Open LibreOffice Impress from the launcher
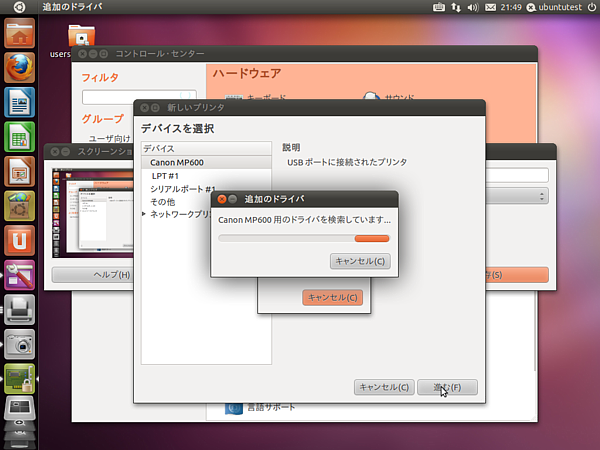The width and height of the screenshot is (600, 450). tap(20, 171)
